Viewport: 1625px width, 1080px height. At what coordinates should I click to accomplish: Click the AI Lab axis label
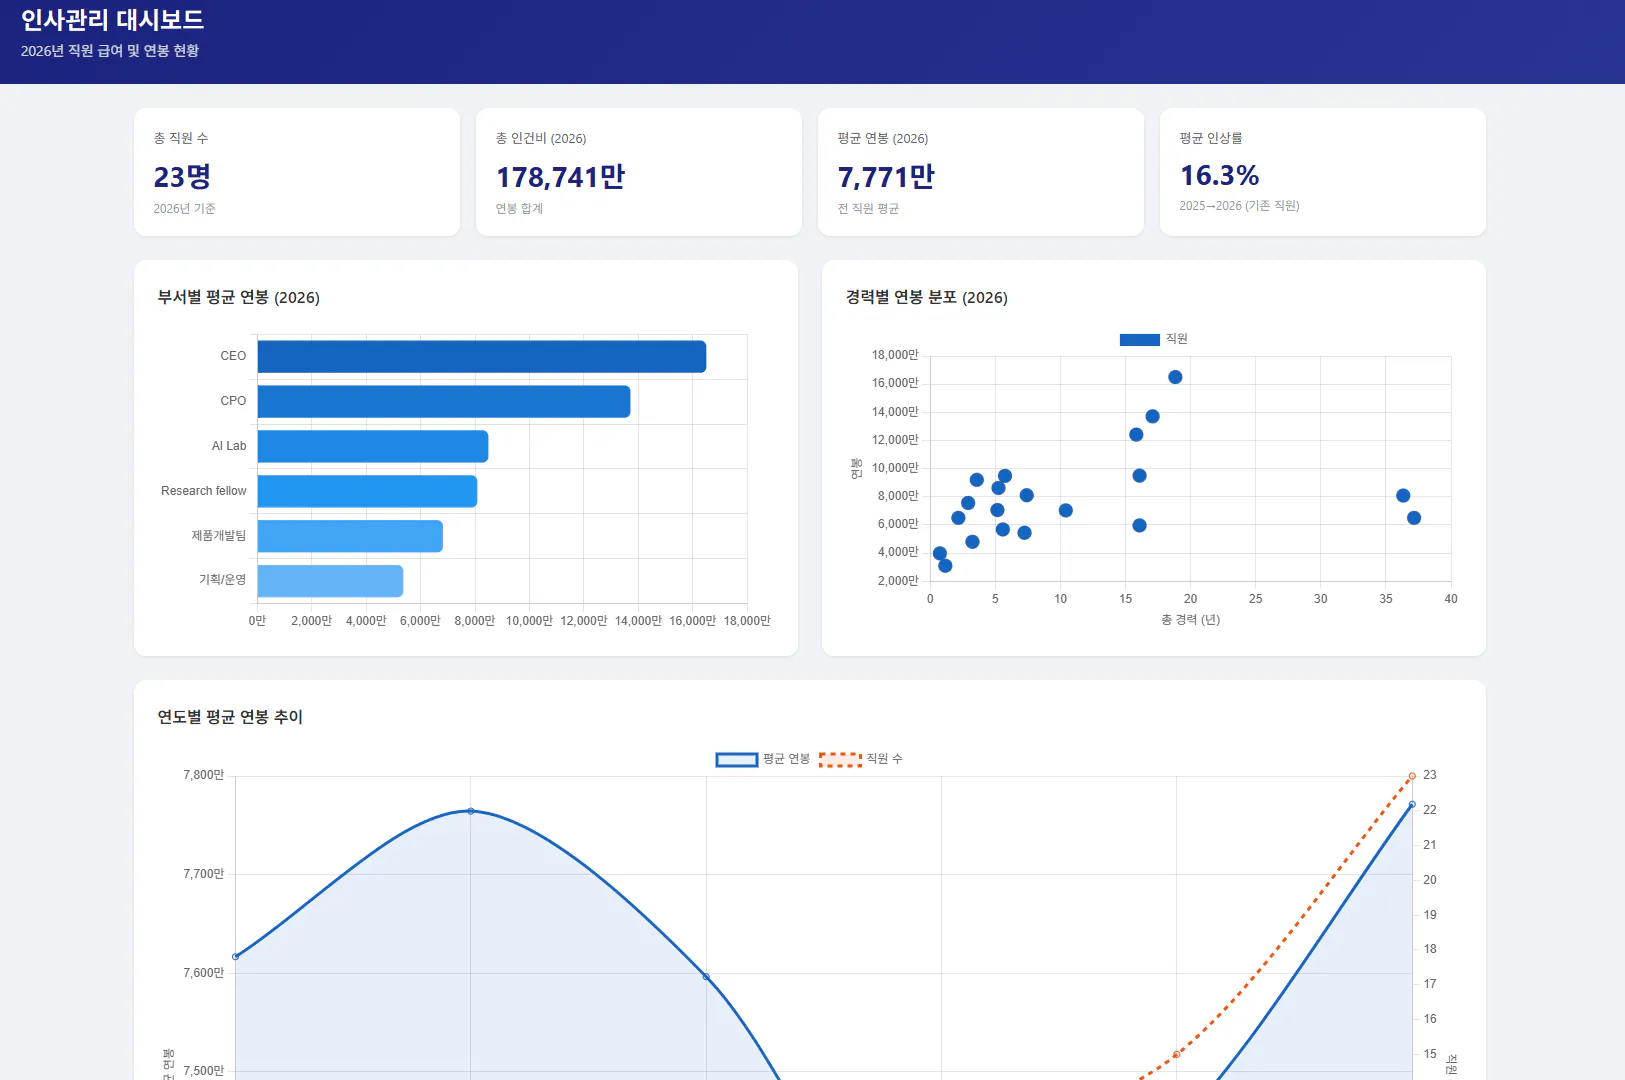tap(229, 446)
